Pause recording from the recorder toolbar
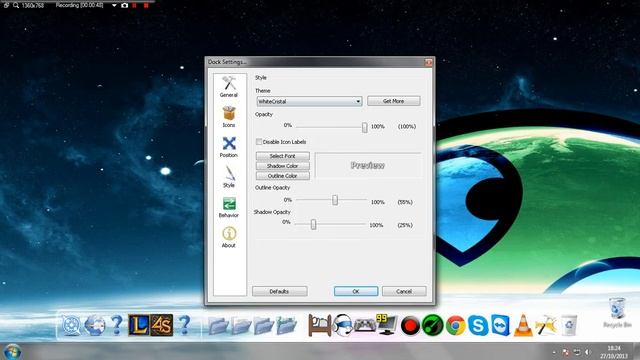Screen dimensions: 640x360 (x=134, y=5)
